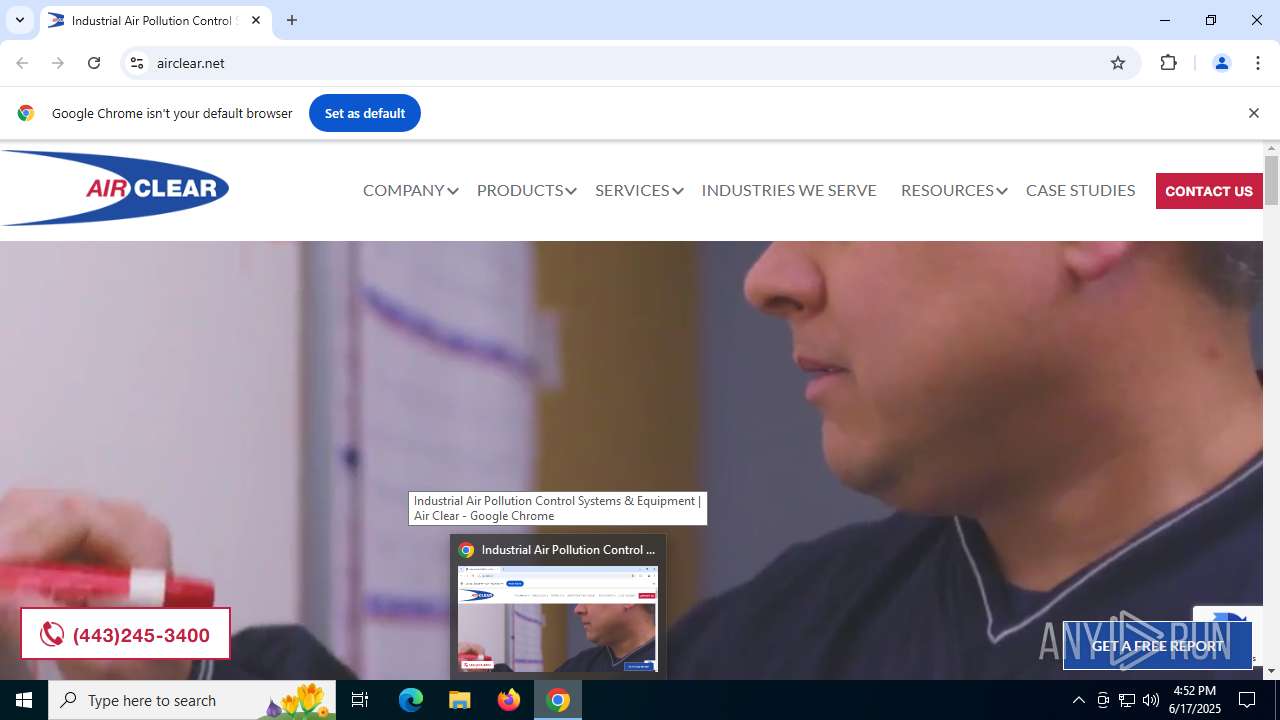The height and width of the screenshot is (720, 1280).
Task: Minimize the Chrome window
Action: tap(1165, 20)
